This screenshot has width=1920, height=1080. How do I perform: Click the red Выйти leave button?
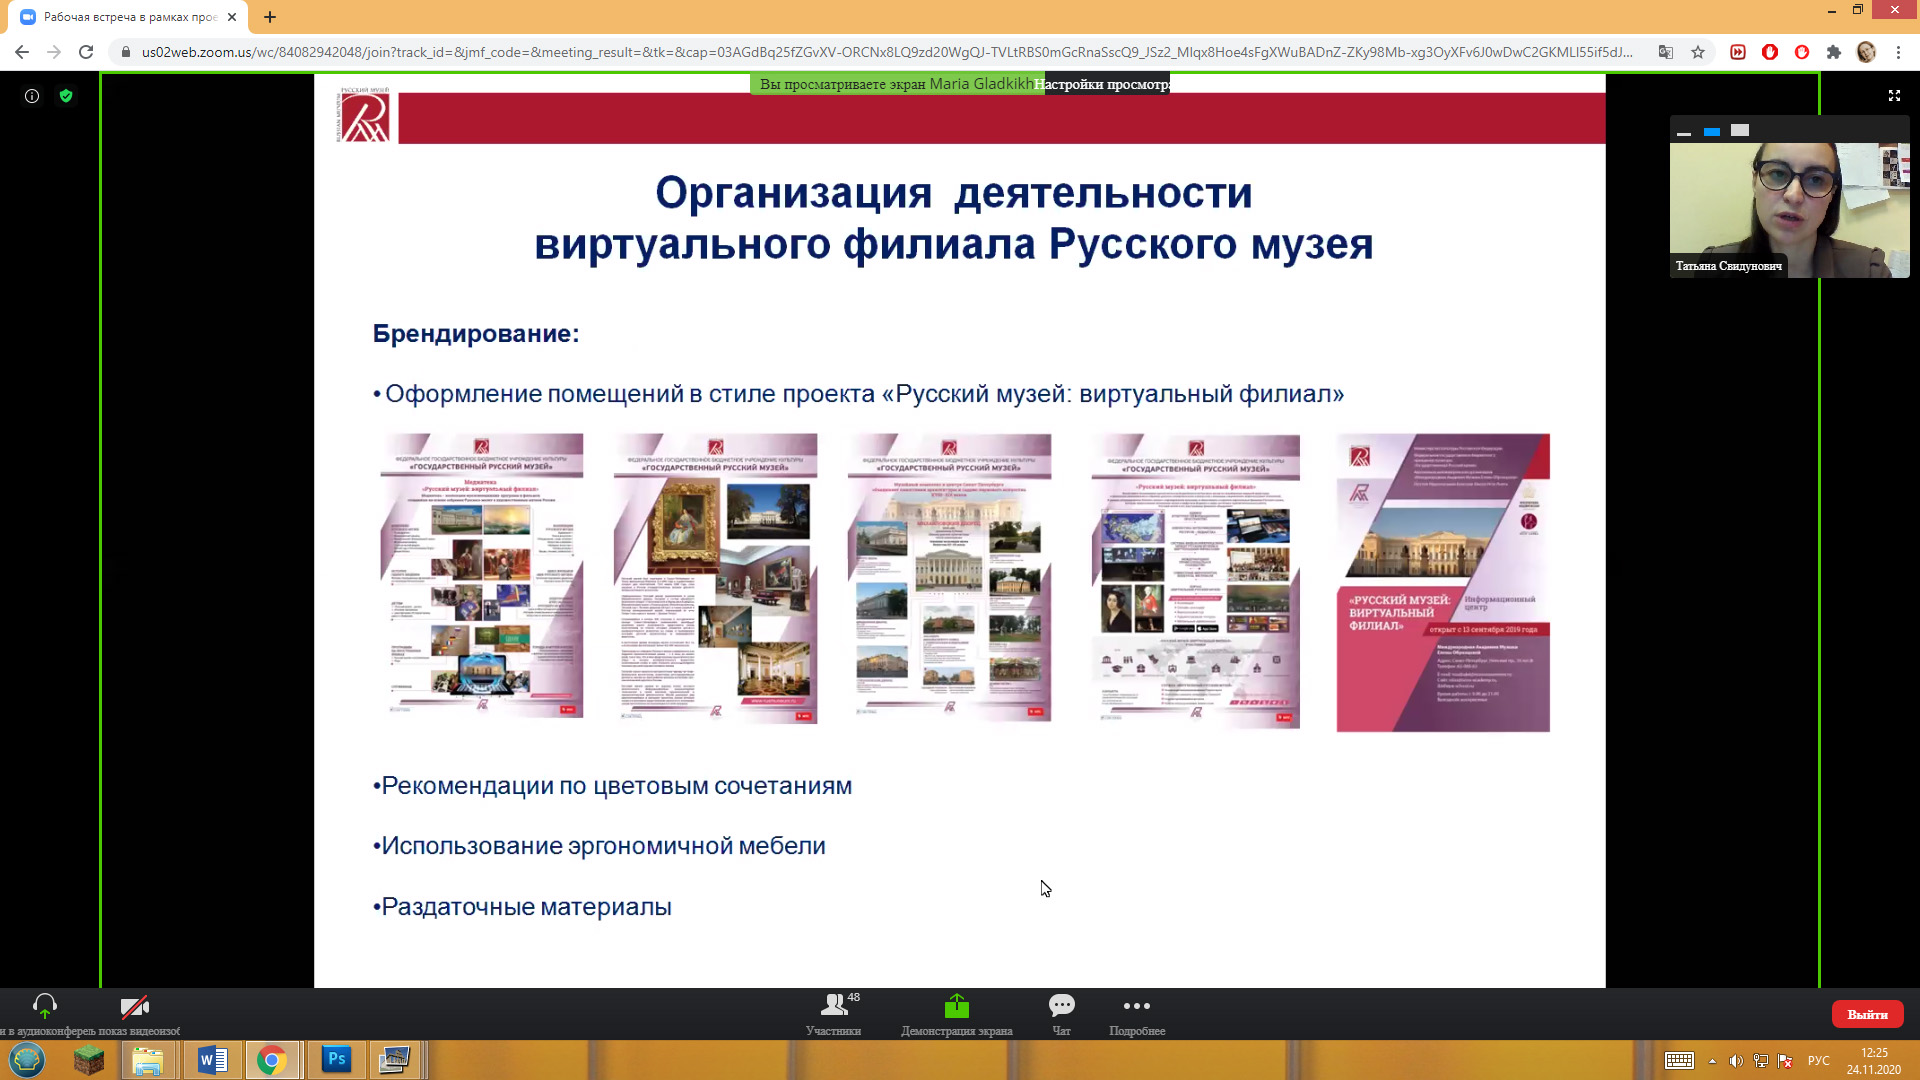tap(1867, 1014)
